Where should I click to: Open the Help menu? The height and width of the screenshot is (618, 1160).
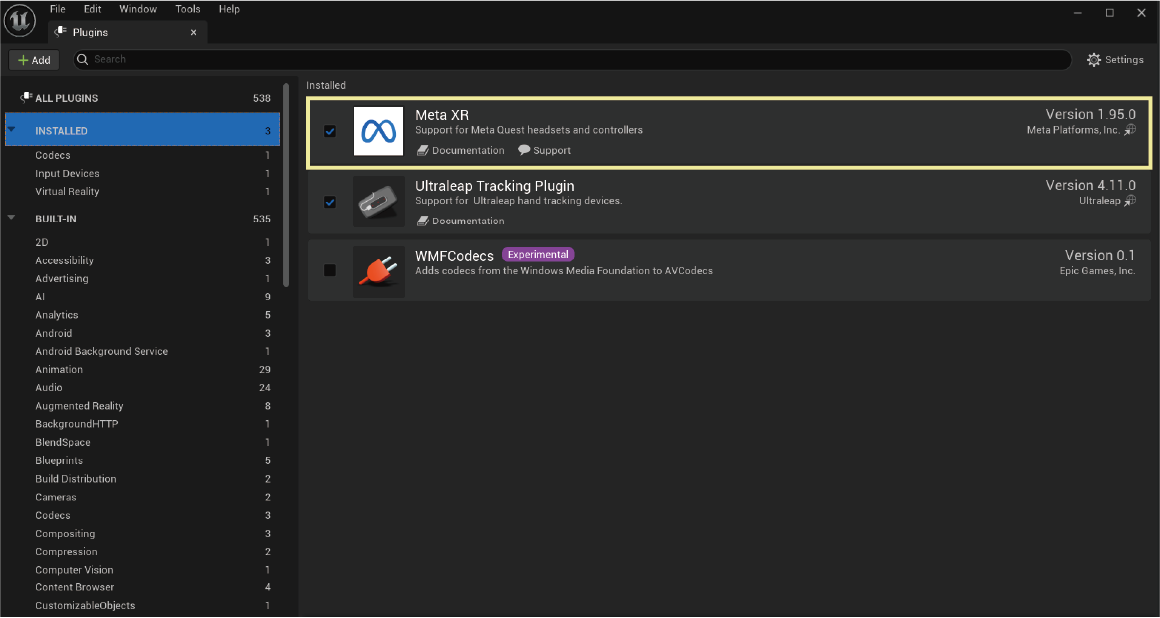coord(229,9)
